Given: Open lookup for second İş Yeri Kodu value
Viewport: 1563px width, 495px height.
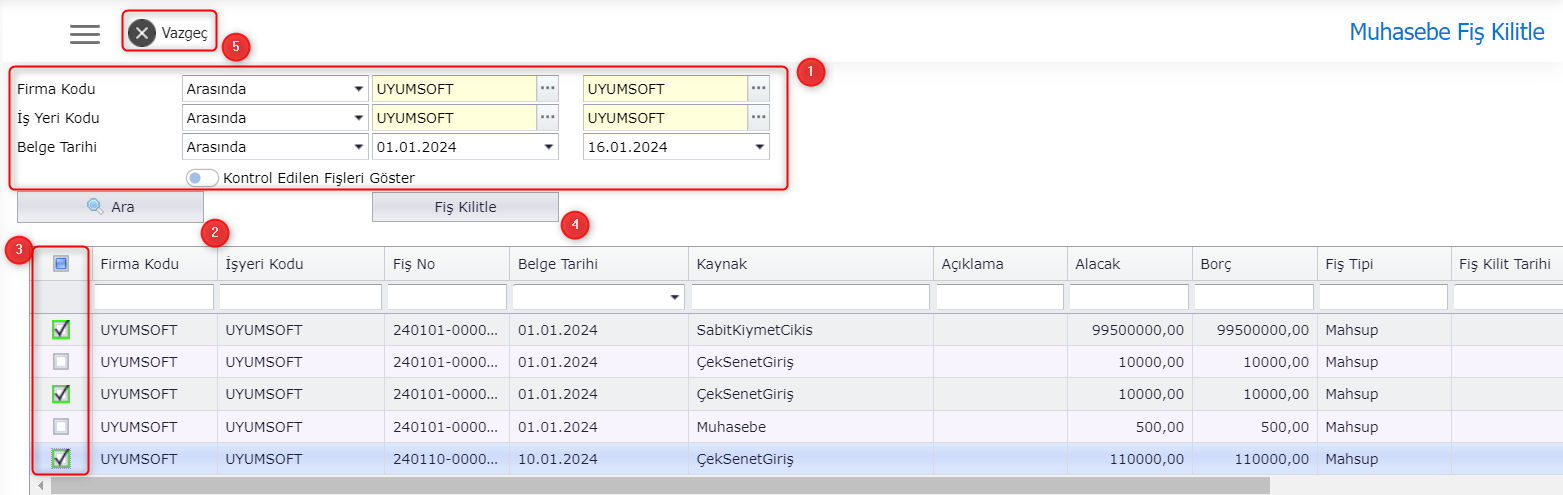Looking at the screenshot, I should (759, 118).
